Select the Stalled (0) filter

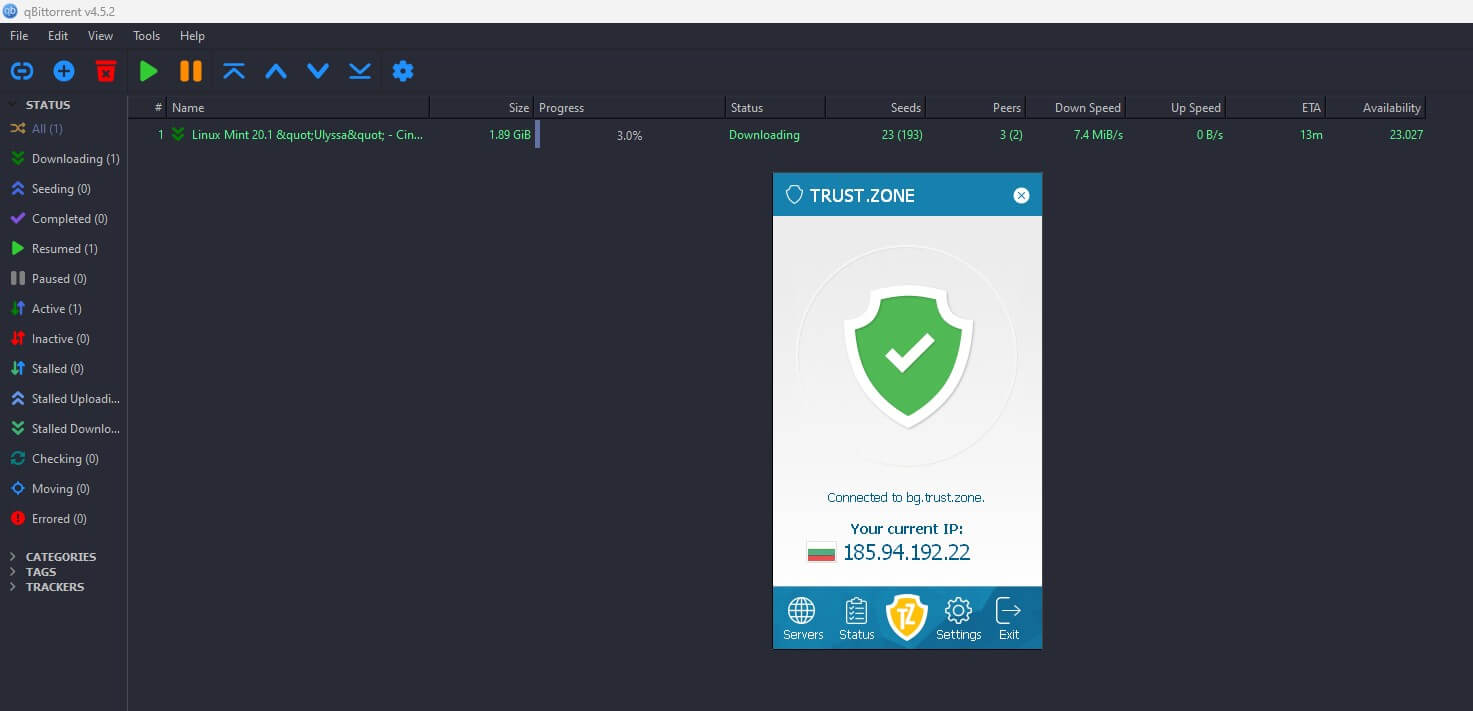click(64, 369)
